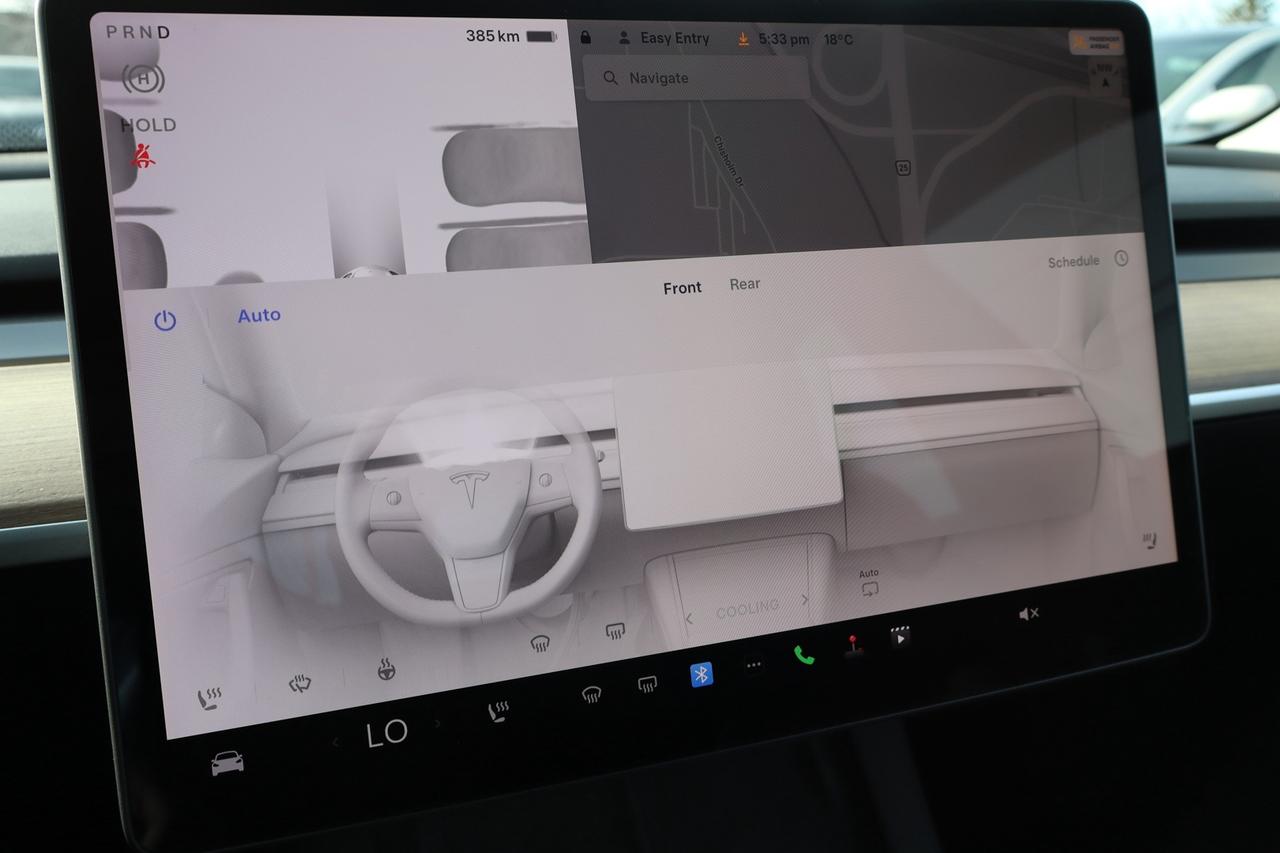Tap the Chisholm Dr label on the map
Viewport: 1280px width, 853px height.
[730, 161]
